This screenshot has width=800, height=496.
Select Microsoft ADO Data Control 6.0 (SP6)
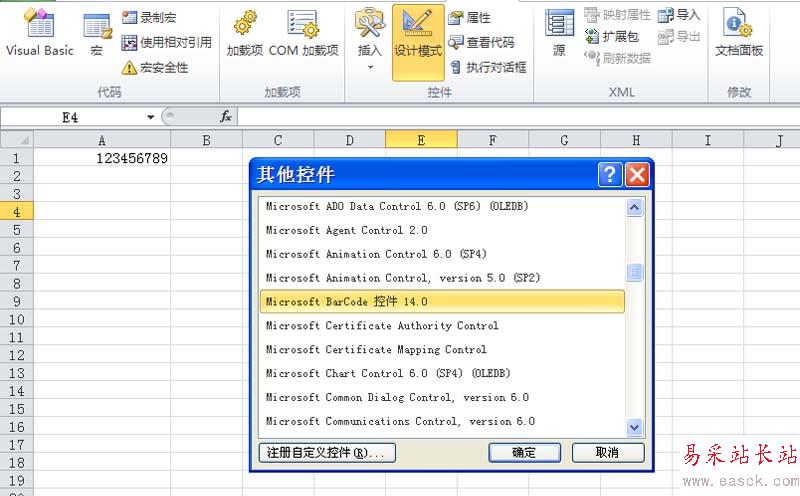442,206
